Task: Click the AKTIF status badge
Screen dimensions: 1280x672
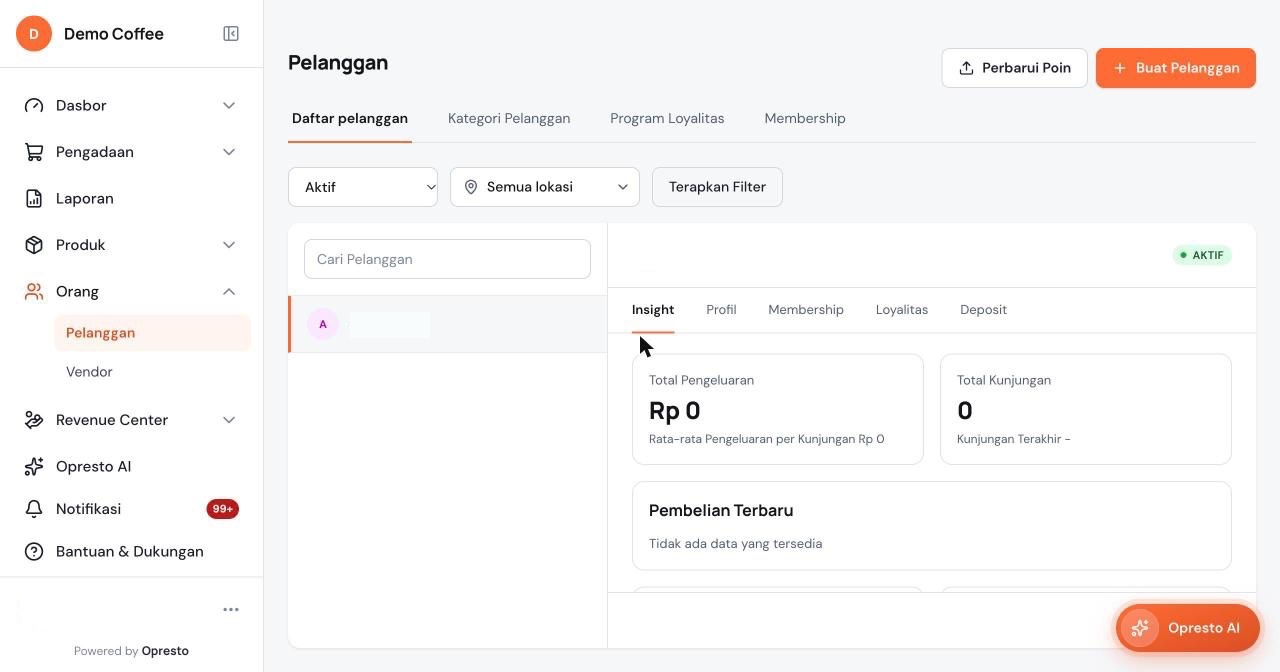Action: pos(1202,255)
